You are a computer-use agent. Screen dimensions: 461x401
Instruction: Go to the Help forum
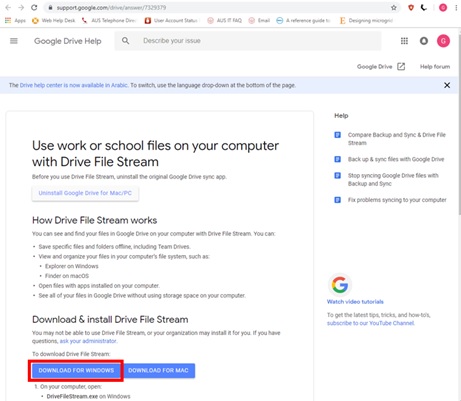(x=435, y=67)
